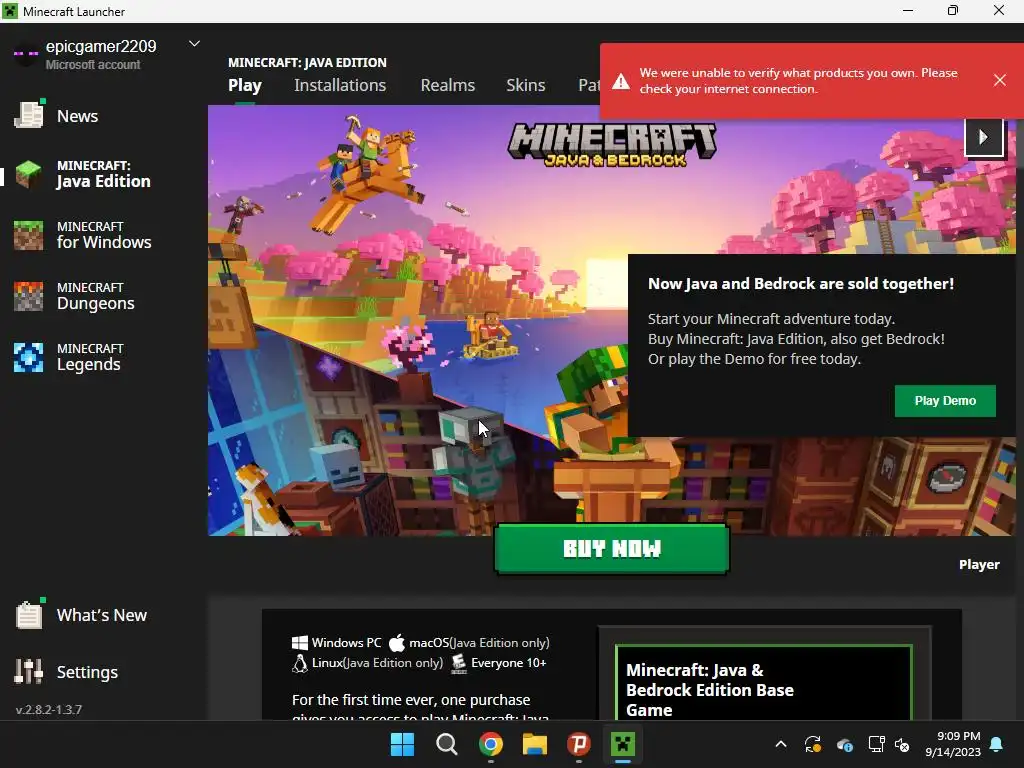Screen dimensions: 1024x768
Task: Click the Windows PC platform icon
Action: [300, 643]
